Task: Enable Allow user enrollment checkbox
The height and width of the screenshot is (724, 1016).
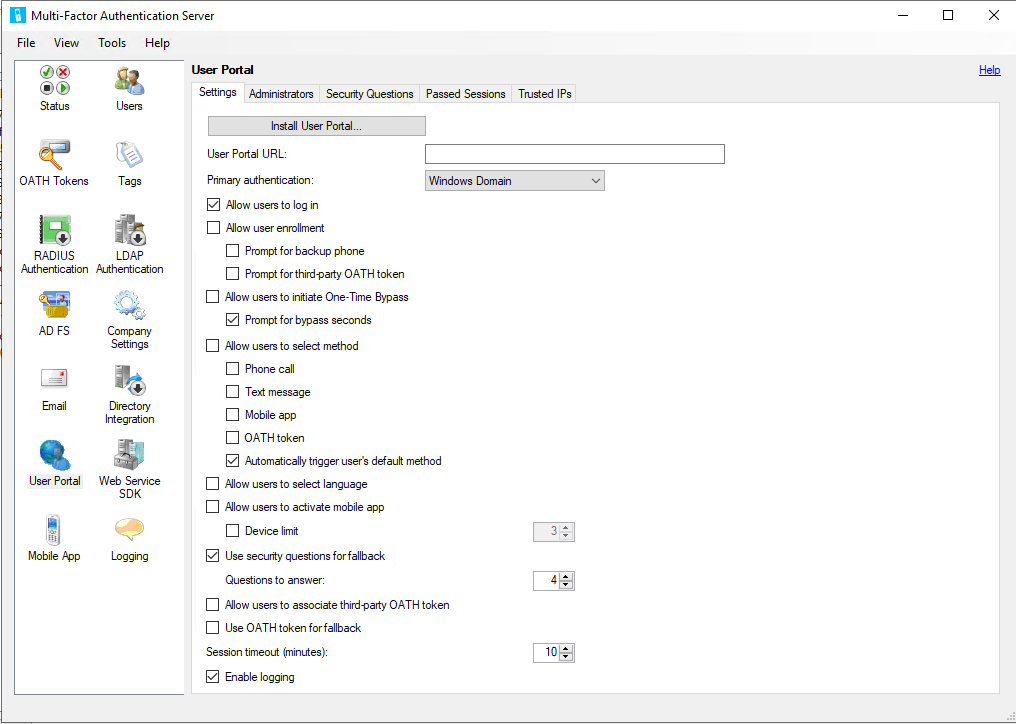Action: click(213, 228)
